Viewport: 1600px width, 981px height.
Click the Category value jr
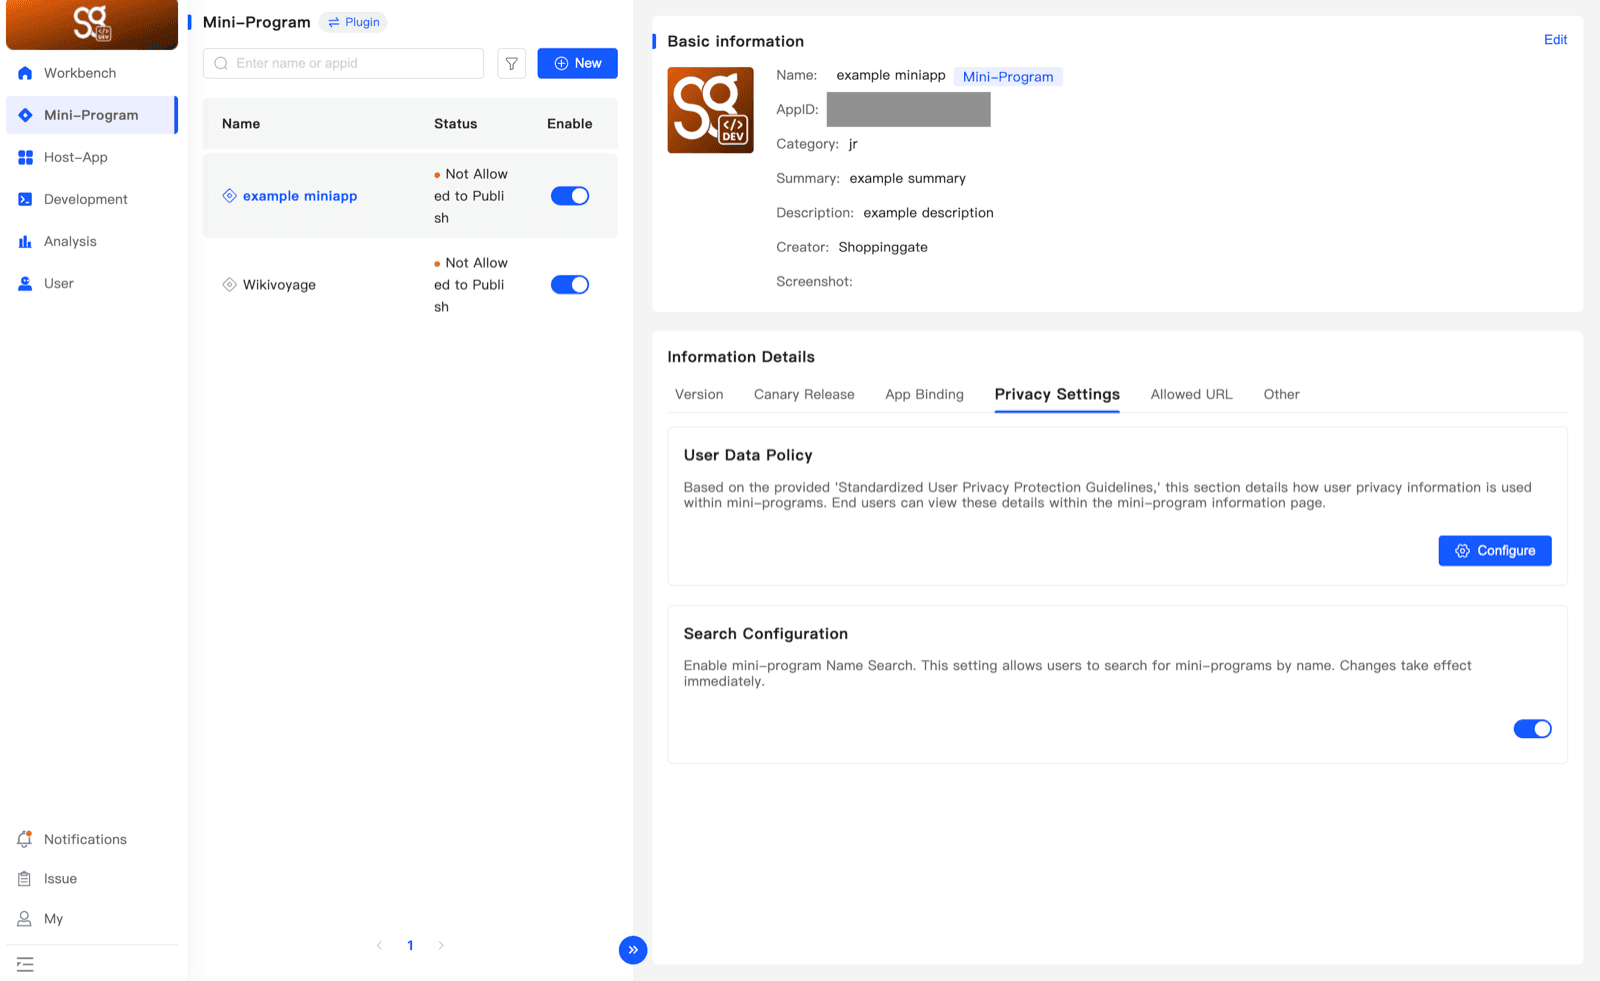click(x=853, y=144)
